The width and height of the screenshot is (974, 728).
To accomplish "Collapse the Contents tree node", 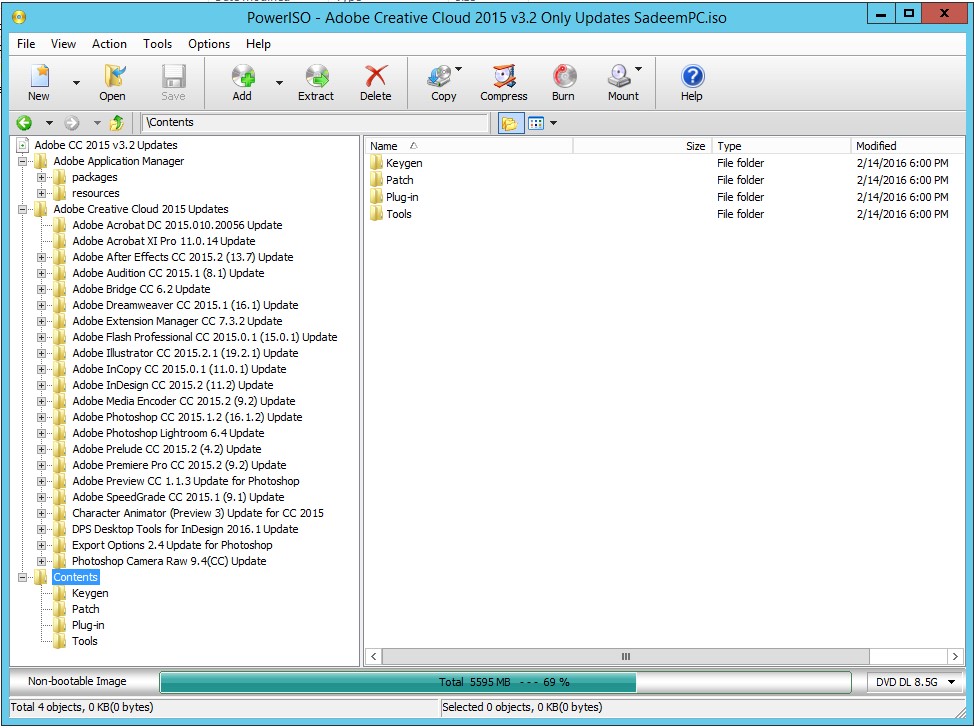I will click(22, 578).
